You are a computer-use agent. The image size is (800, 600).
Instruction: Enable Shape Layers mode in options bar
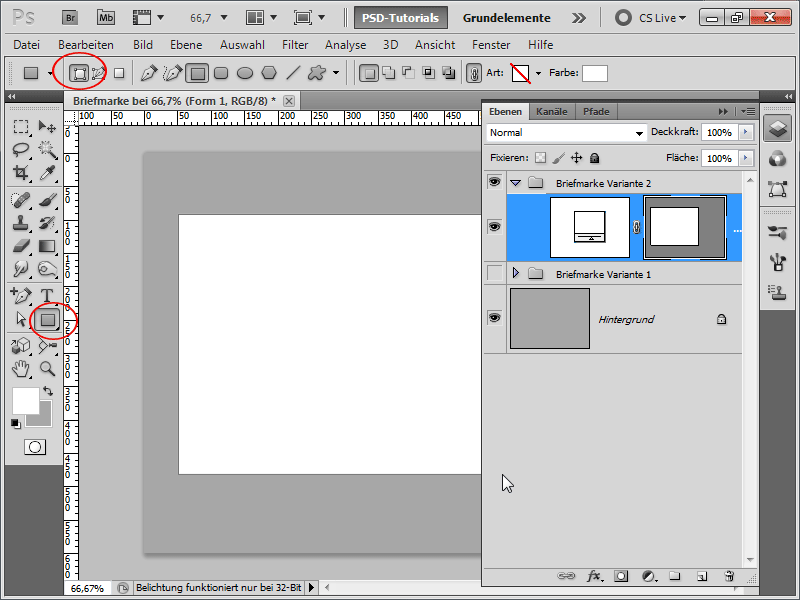point(79,73)
